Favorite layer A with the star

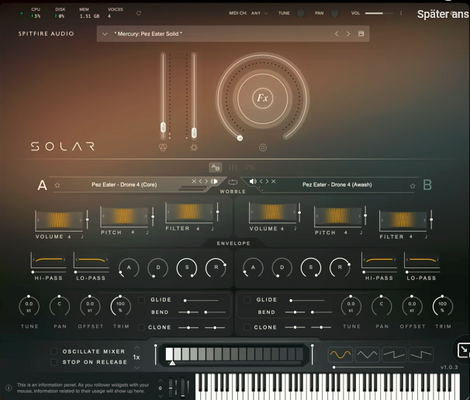click(x=57, y=185)
